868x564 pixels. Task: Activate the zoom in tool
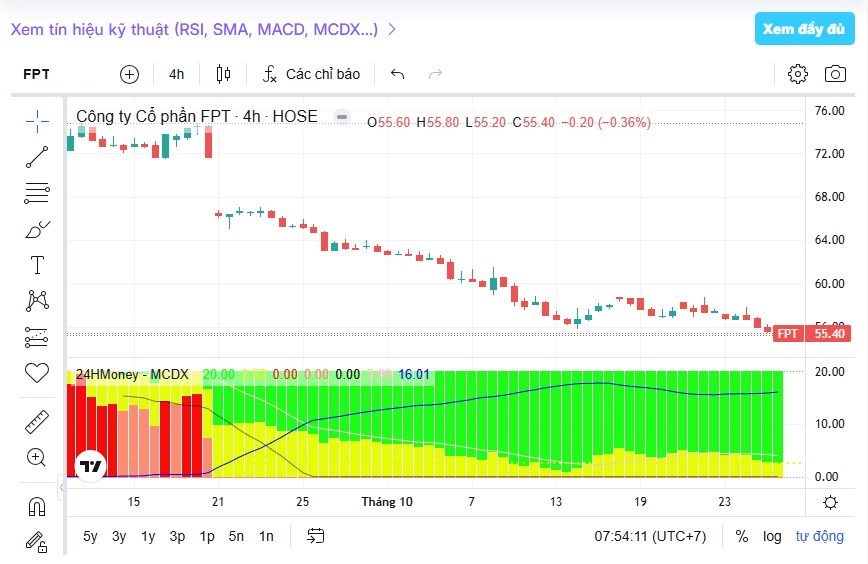(37, 458)
